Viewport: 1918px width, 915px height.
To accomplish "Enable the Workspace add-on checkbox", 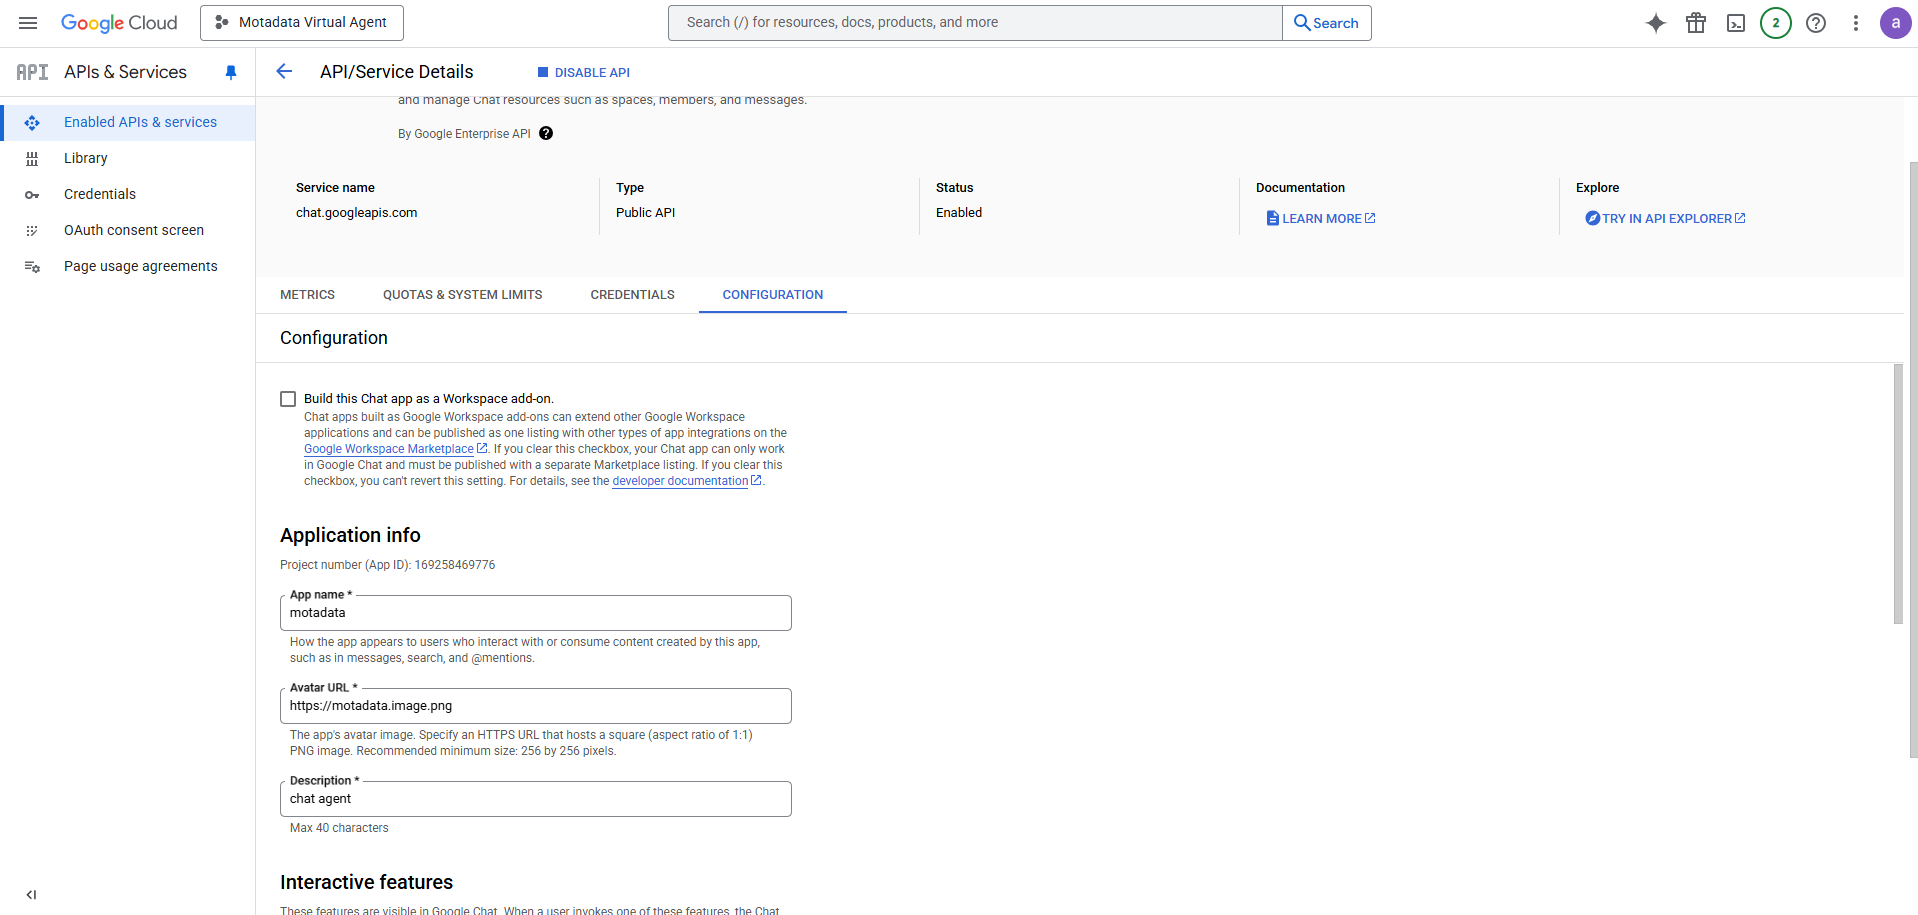I will [288, 399].
